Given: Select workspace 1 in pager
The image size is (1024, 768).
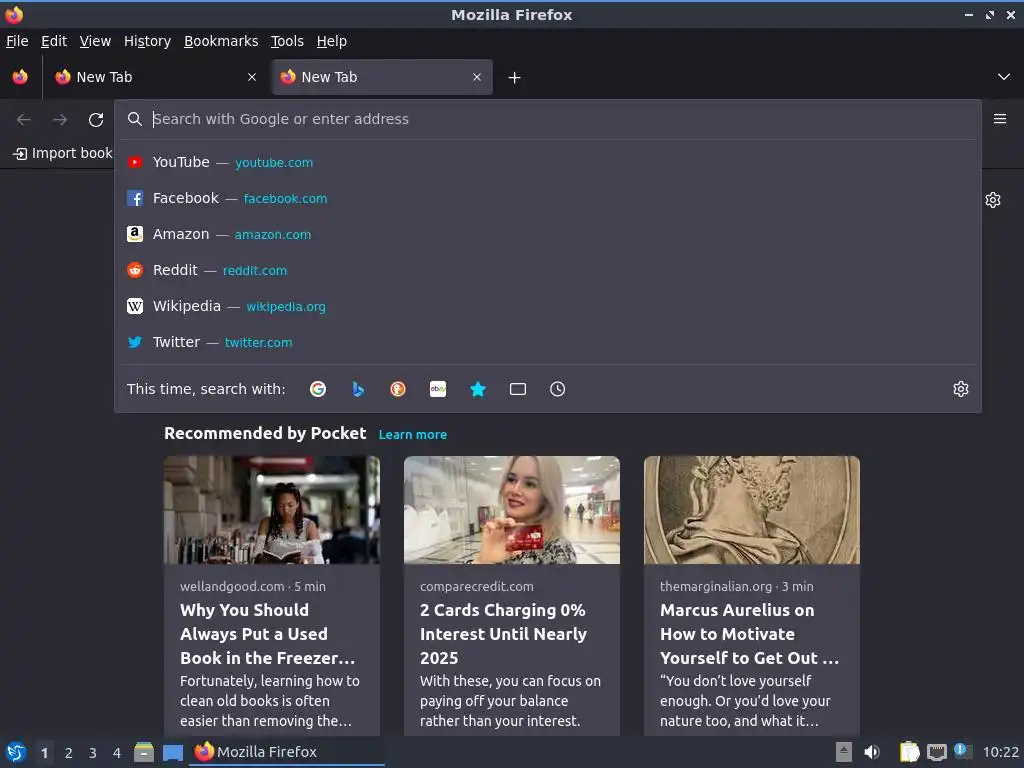Looking at the screenshot, I should [44, 753].
